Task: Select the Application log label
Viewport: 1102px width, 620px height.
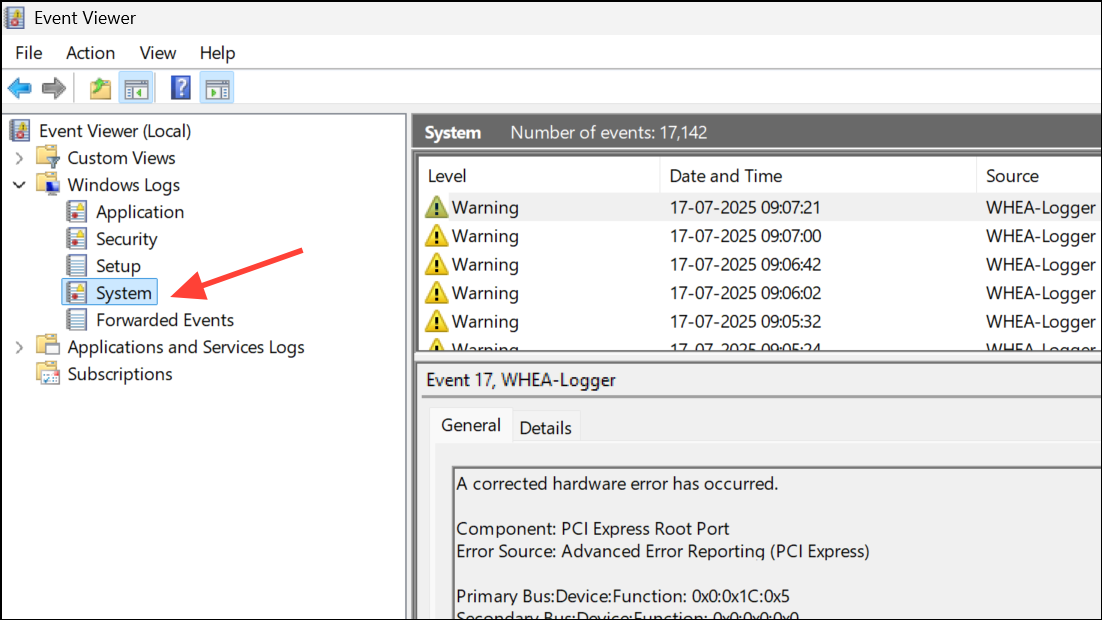Action: 140,212
